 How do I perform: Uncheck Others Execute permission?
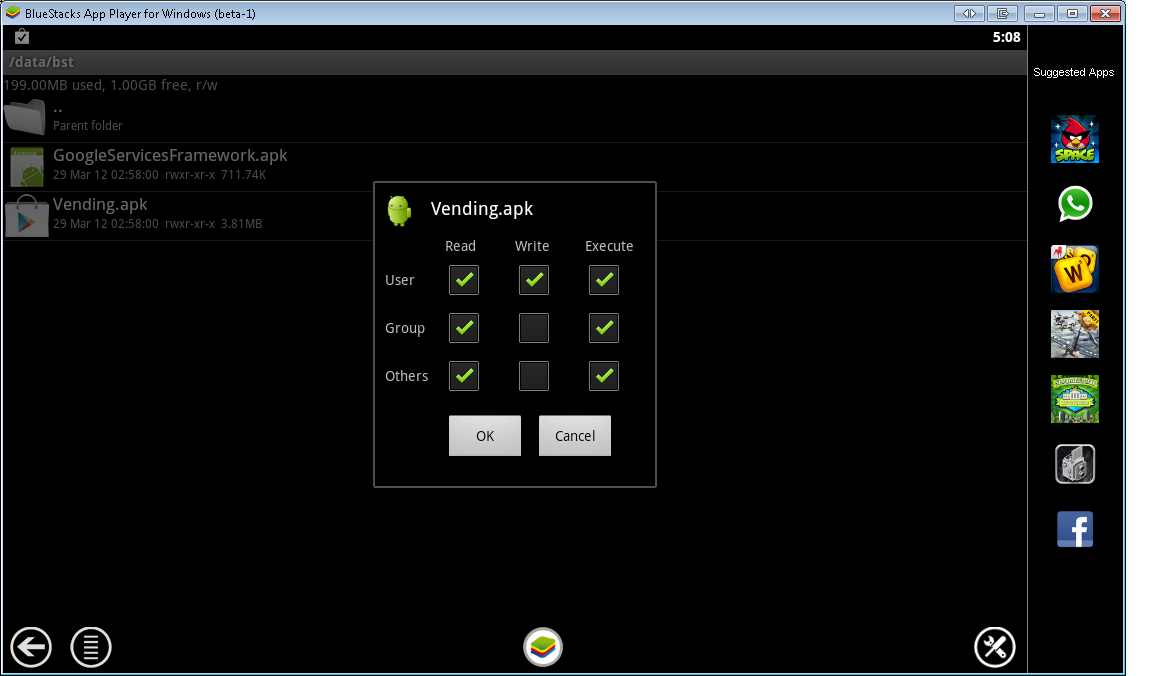[x=604, y=376]
